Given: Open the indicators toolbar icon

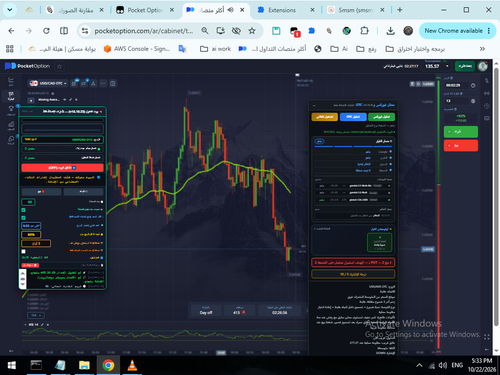Looking at the screenshot, I should tap(84, 83).
